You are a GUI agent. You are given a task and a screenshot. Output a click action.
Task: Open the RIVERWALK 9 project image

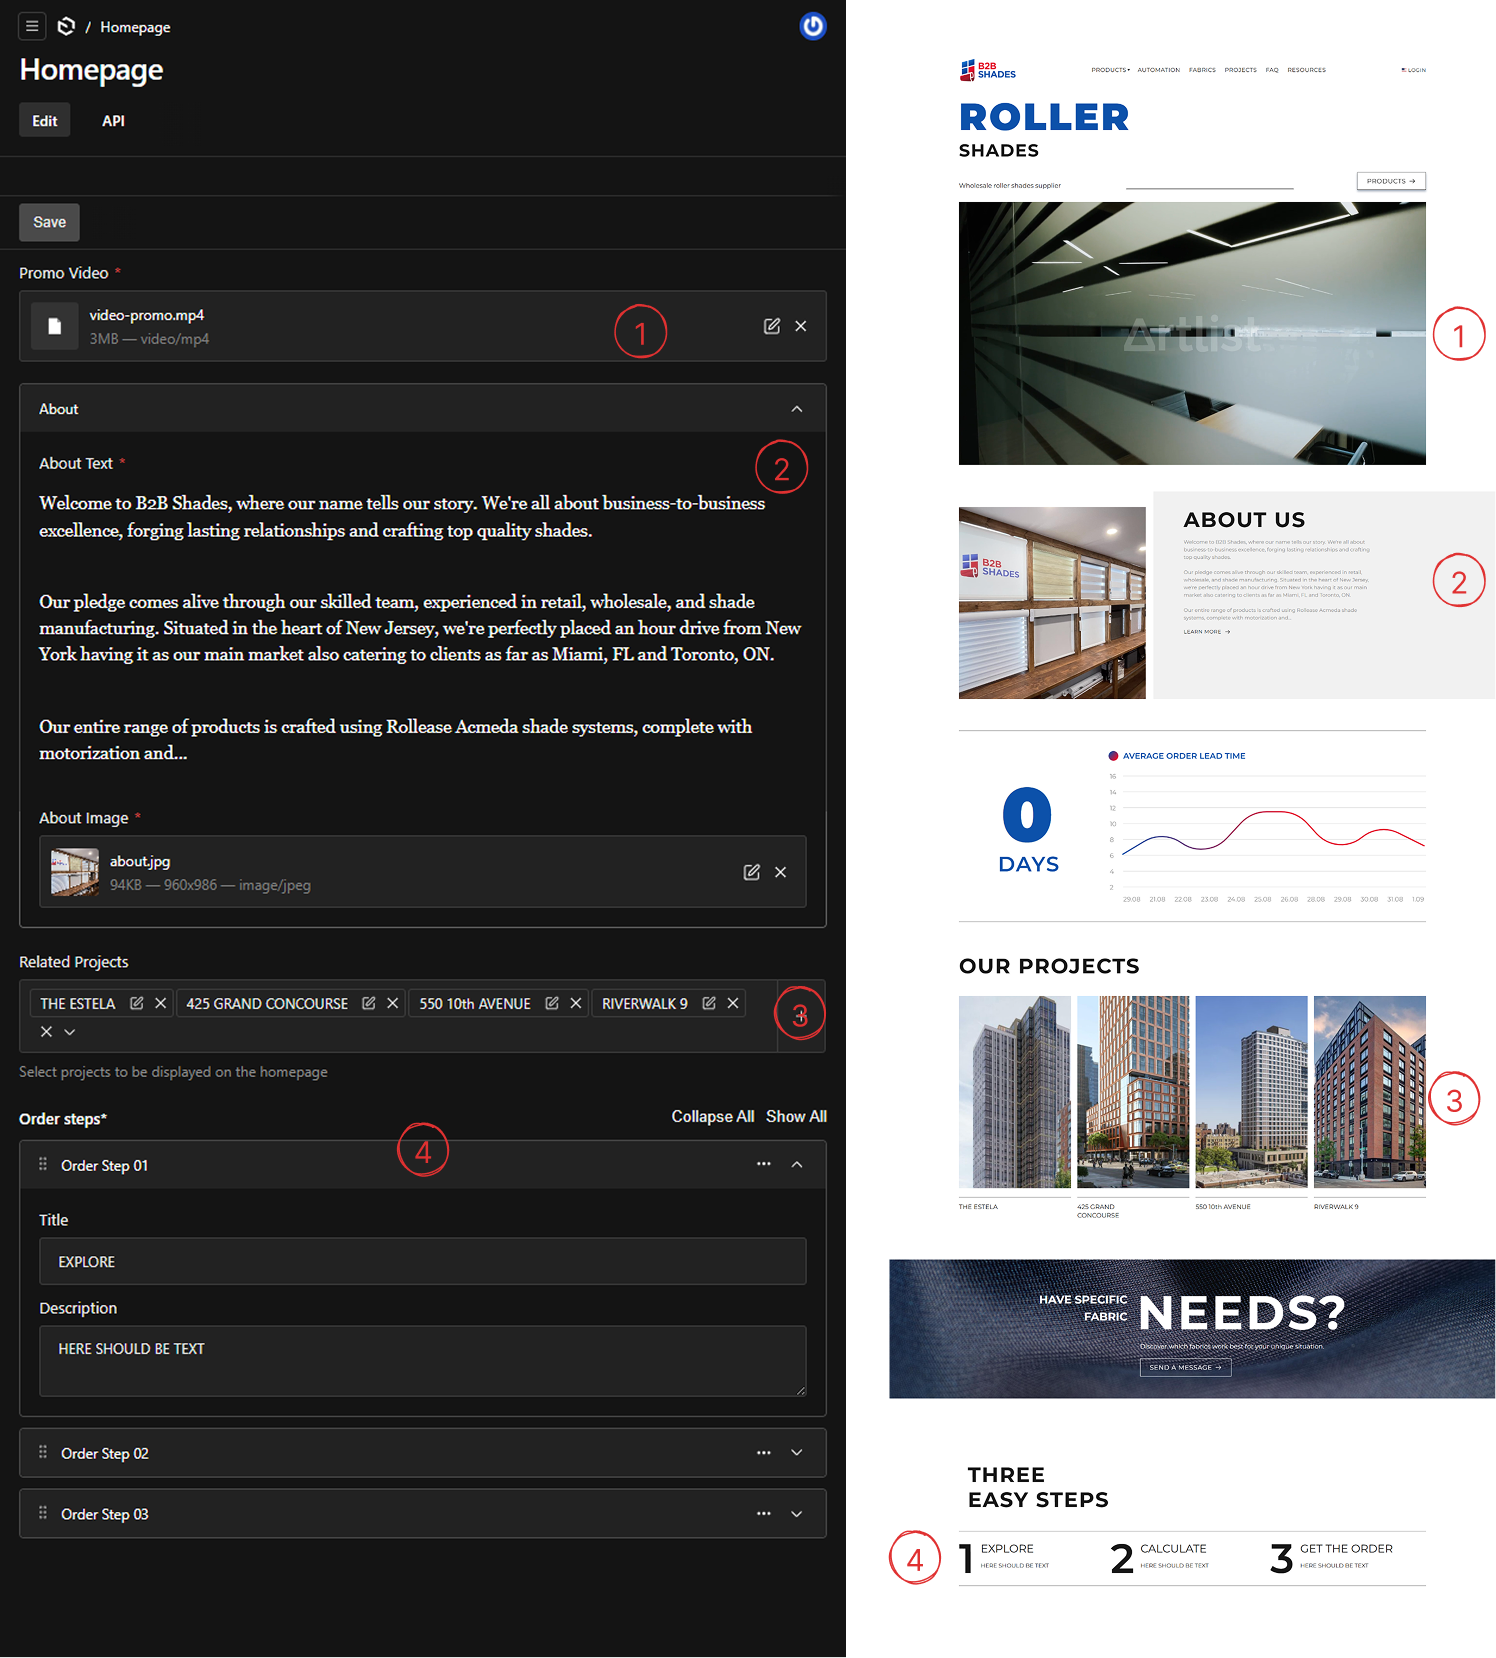[1370, 1092]
